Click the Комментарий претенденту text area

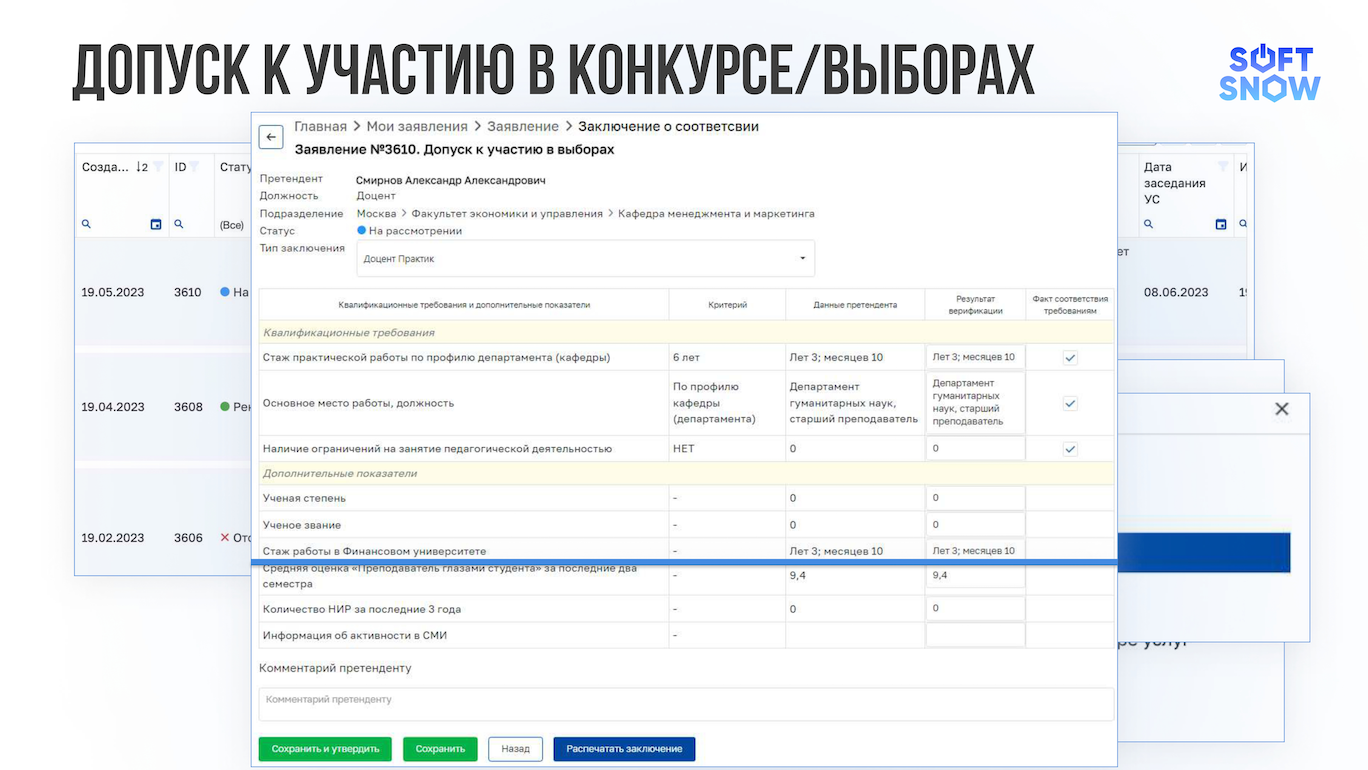686,704
